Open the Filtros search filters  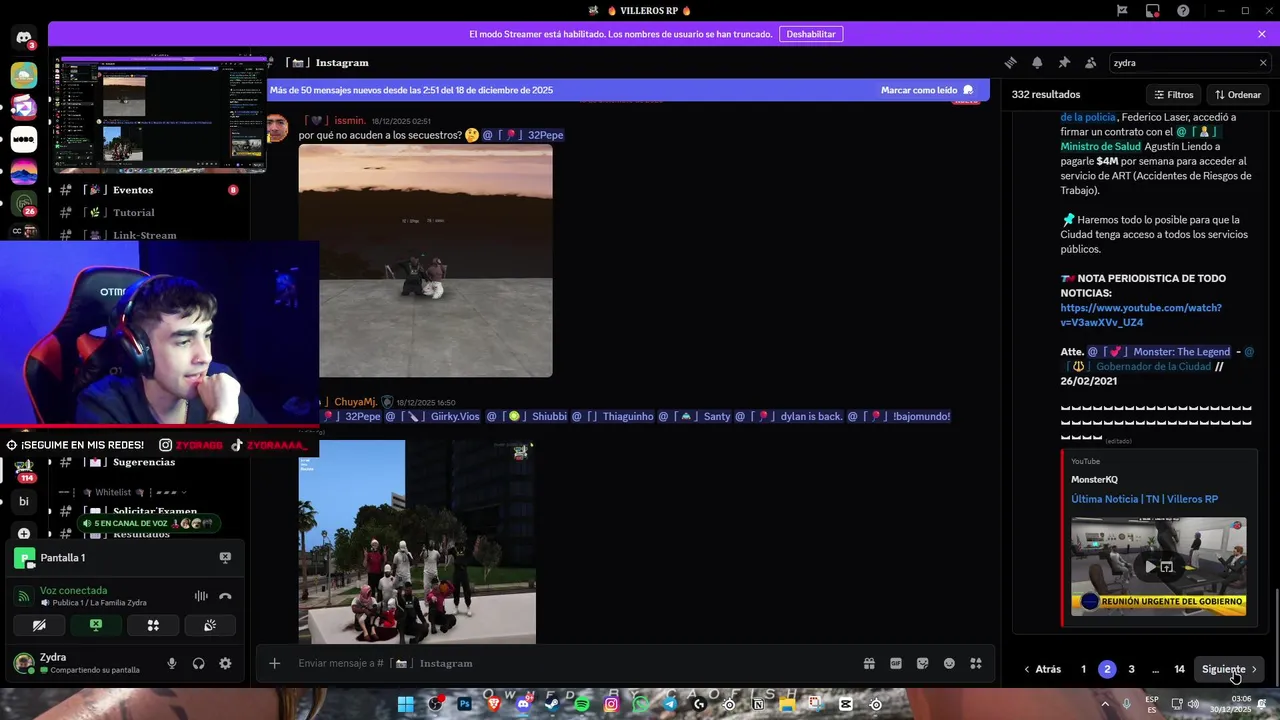coord(1174,95)
